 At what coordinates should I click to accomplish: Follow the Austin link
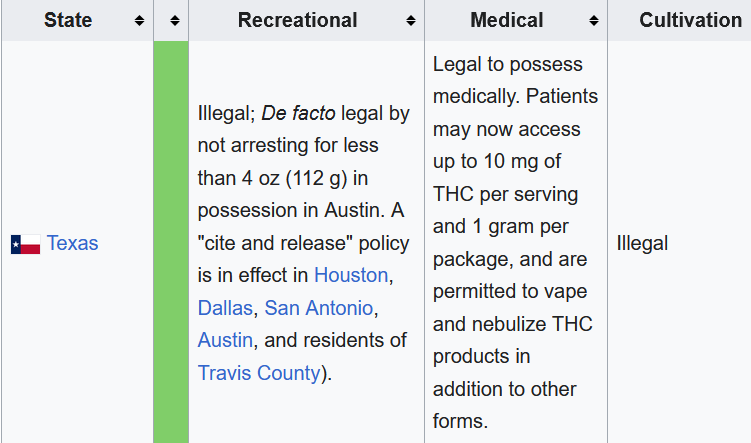coord(225,340)
